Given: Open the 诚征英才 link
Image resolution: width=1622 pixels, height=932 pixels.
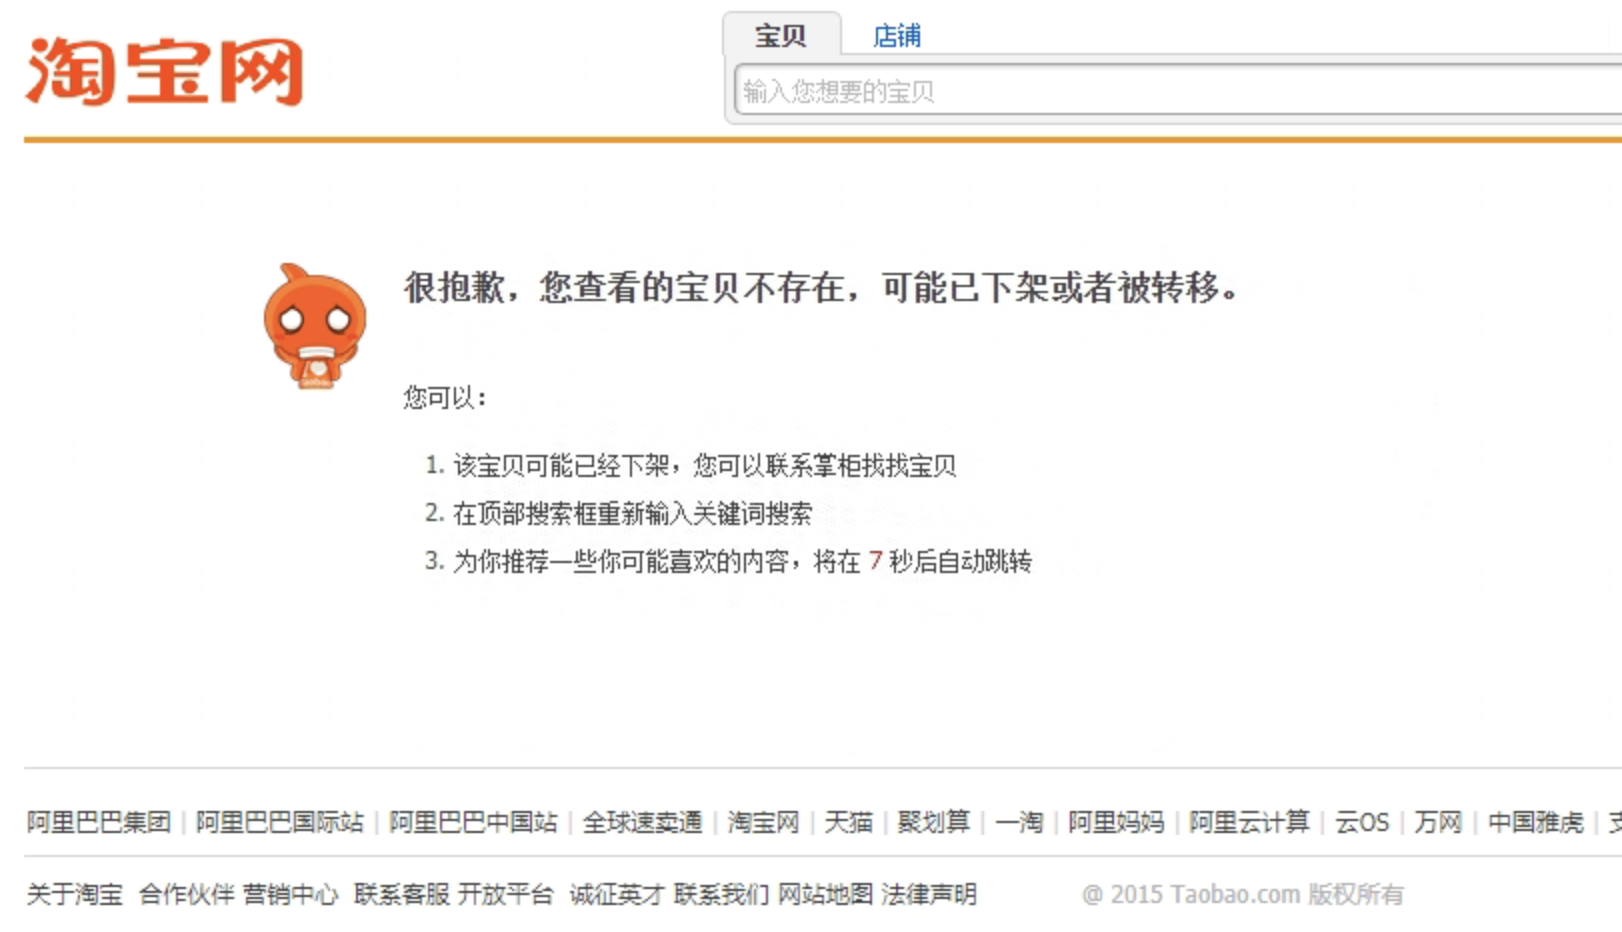Looking at the screenshot, I should coord(617,894).
